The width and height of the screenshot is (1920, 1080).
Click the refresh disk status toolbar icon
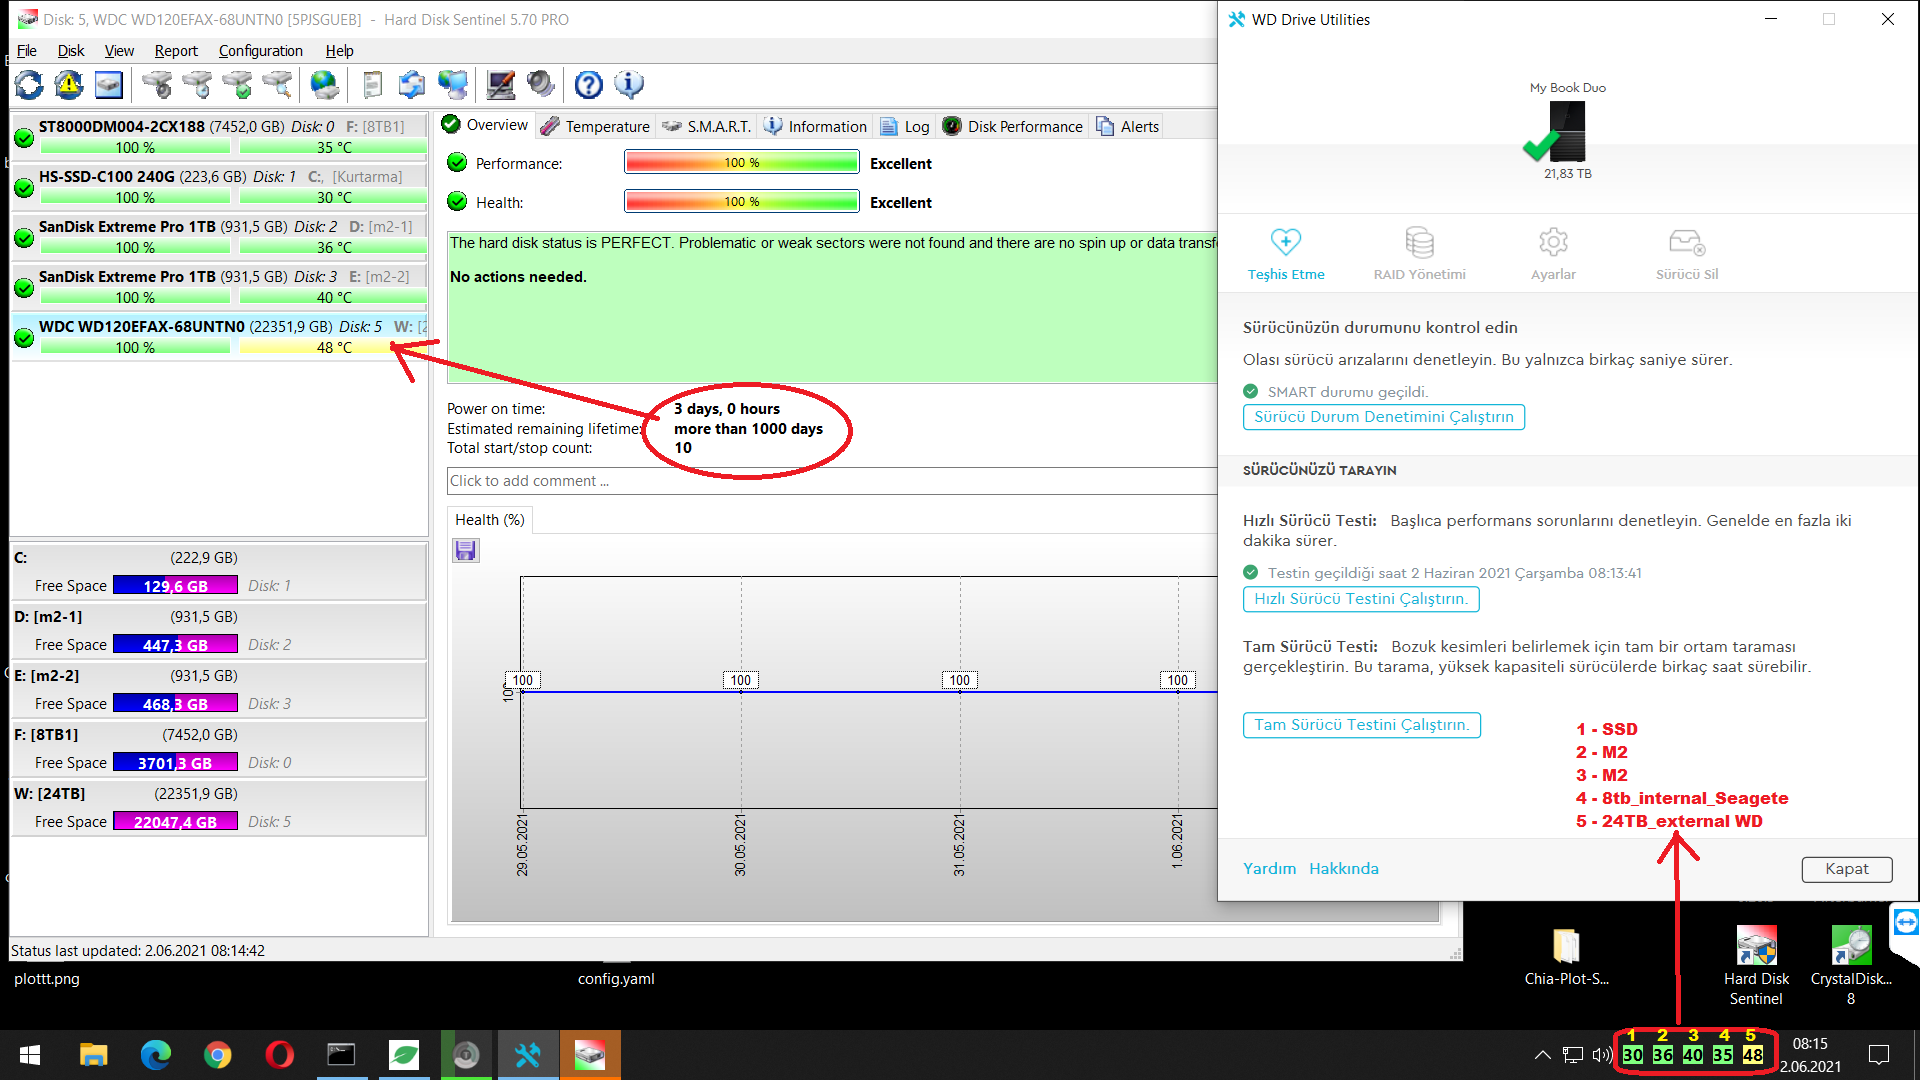pyautogui.click(x=29, y=85)
